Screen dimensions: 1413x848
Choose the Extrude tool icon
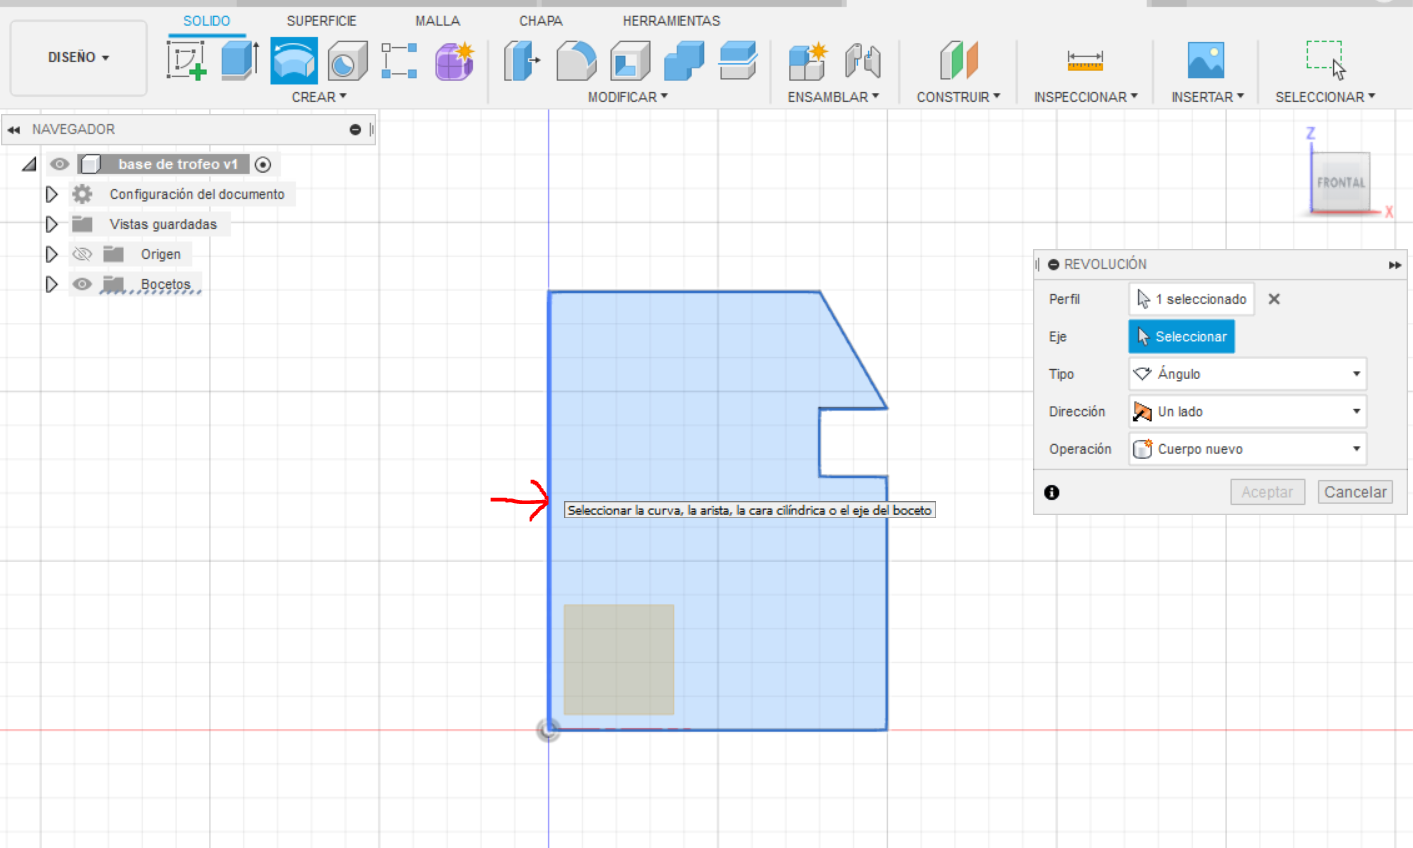point(240,61)
